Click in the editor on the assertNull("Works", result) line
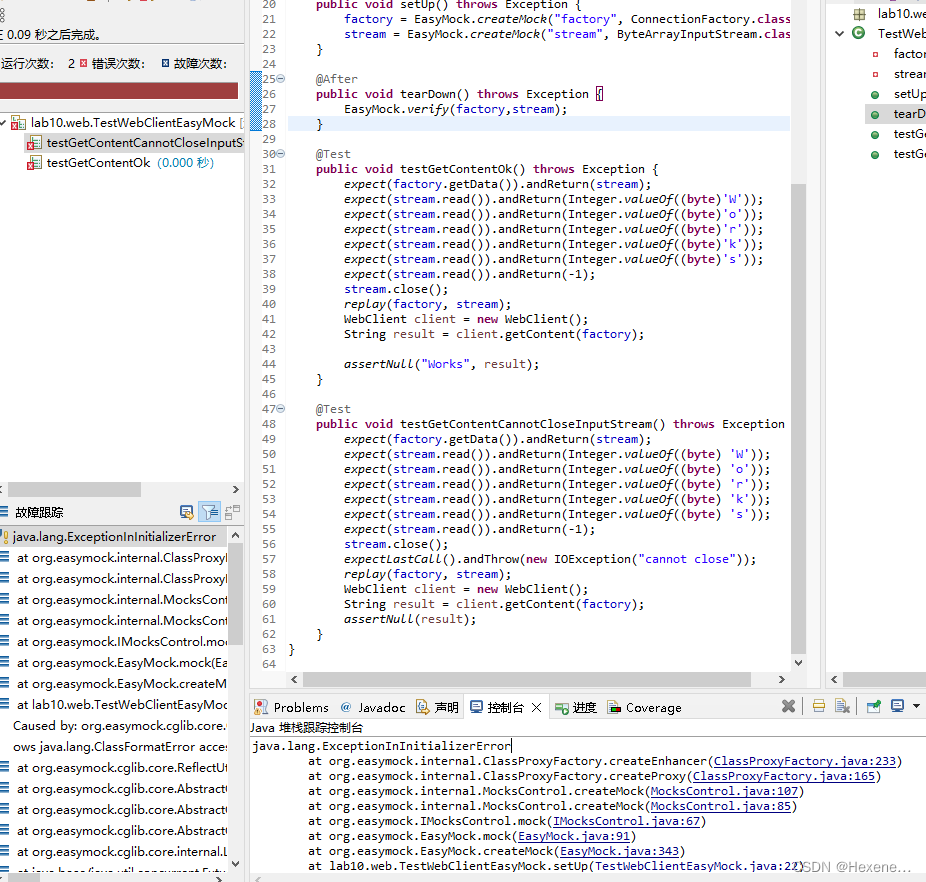 [441, 364]
